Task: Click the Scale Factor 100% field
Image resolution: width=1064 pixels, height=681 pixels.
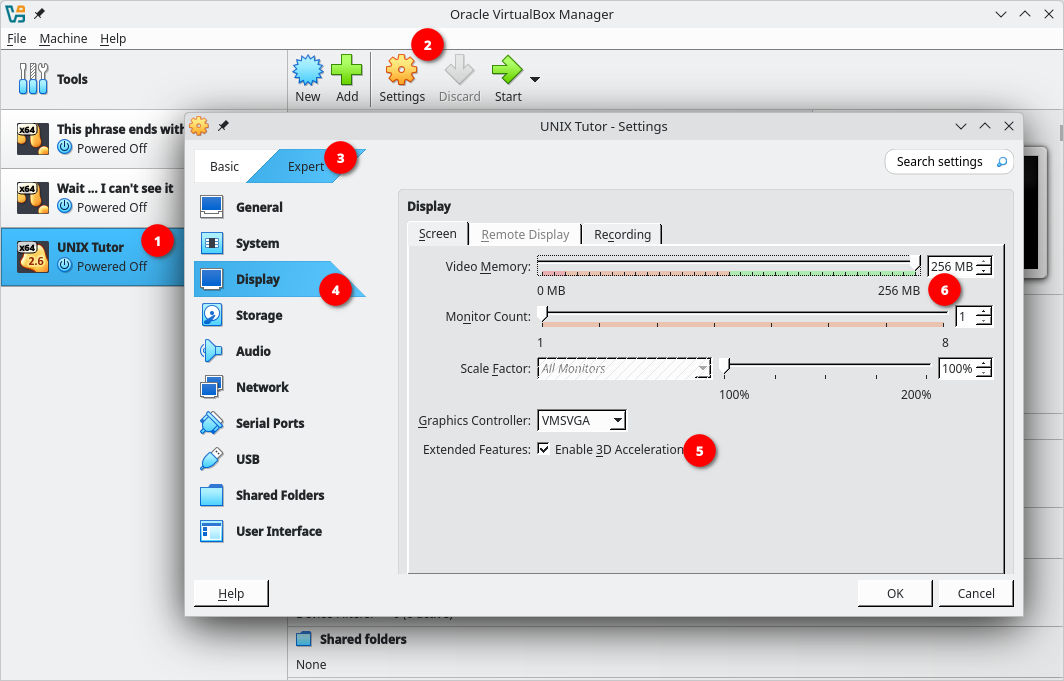Action: click(957, 368)
